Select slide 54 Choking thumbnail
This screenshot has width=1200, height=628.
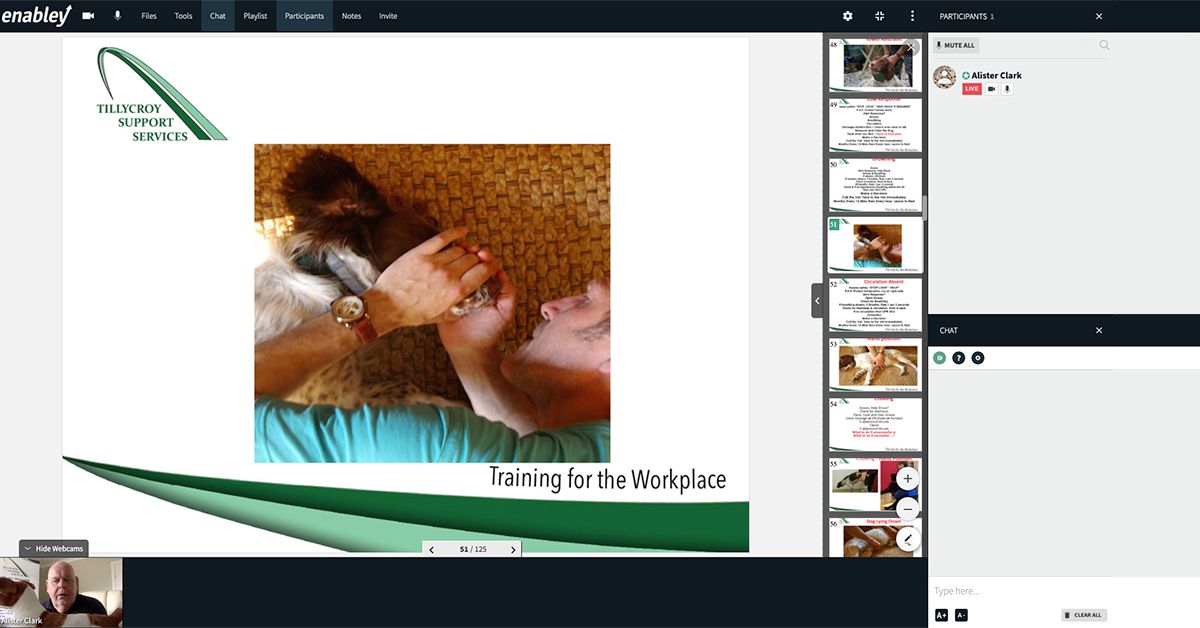pyautogui.click(x=875, y=425)
